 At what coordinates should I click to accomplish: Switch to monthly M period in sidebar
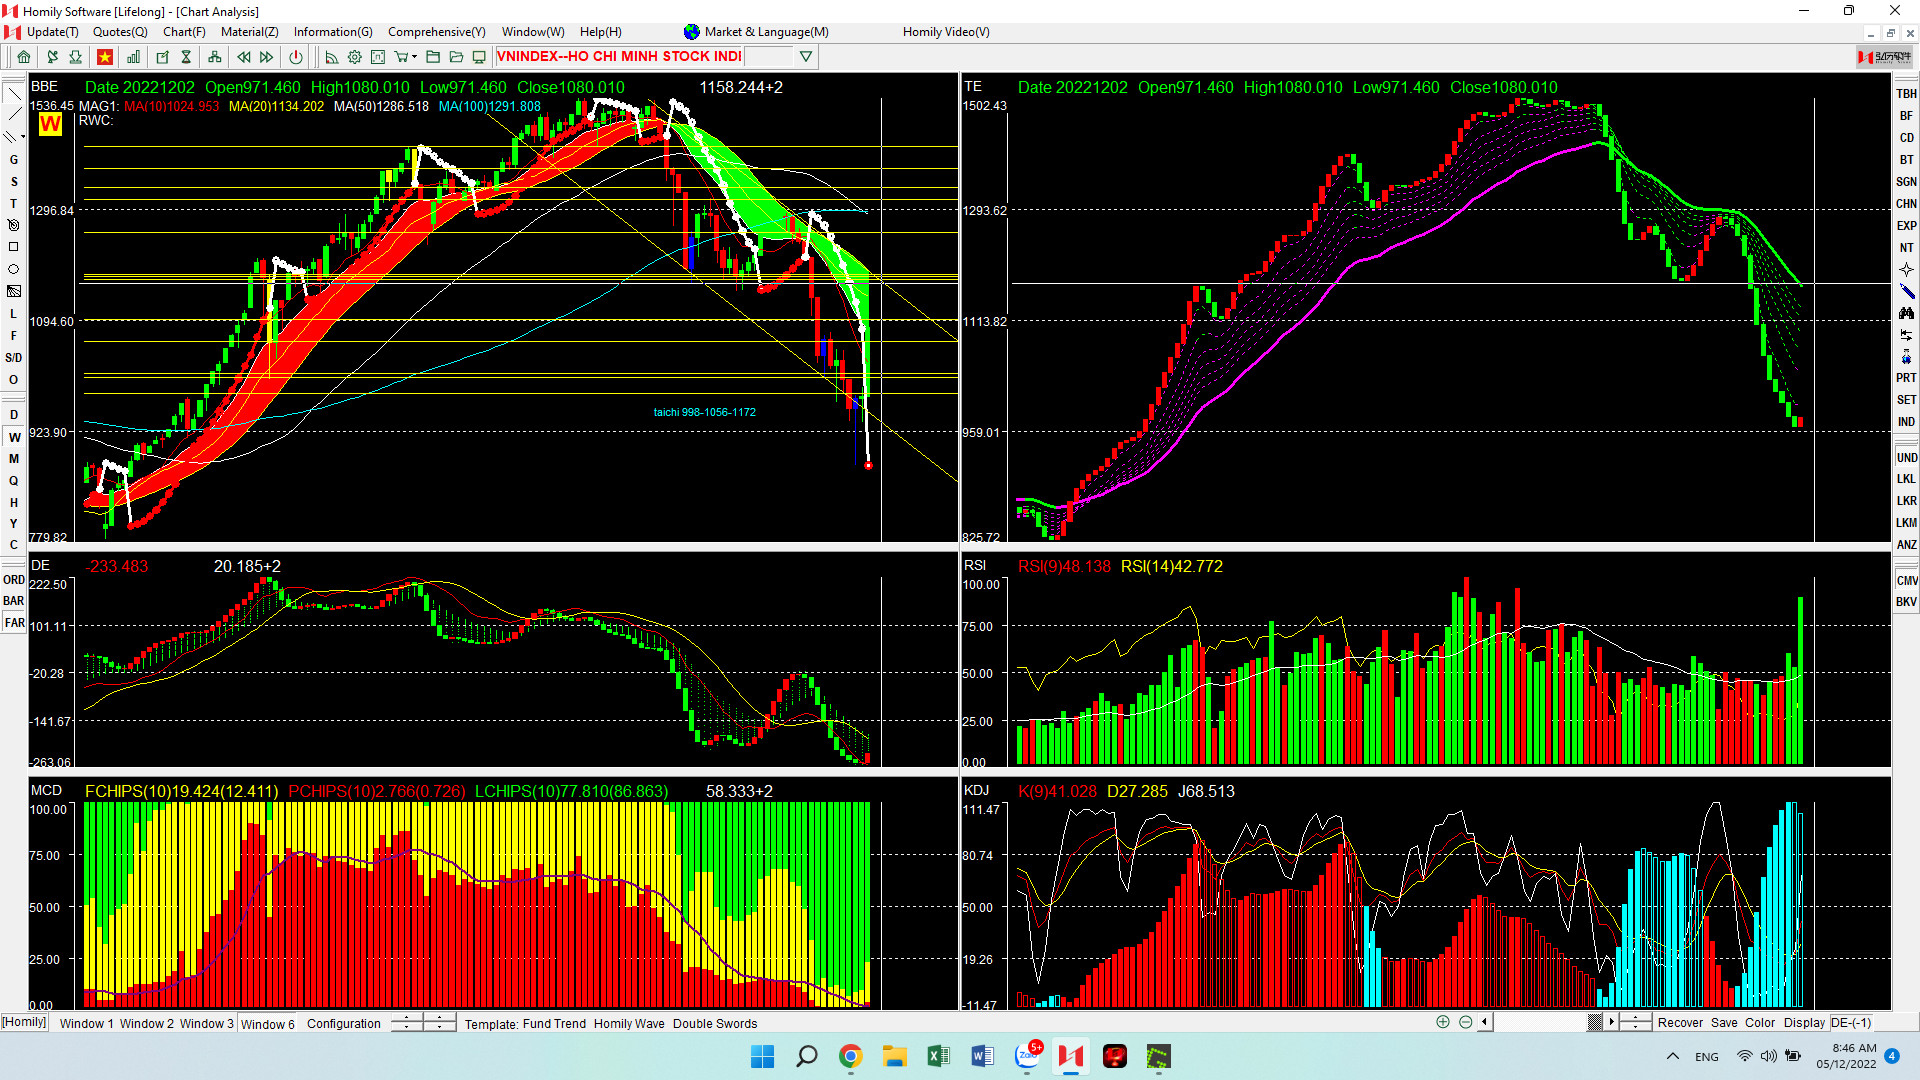[x=14, y=459]
